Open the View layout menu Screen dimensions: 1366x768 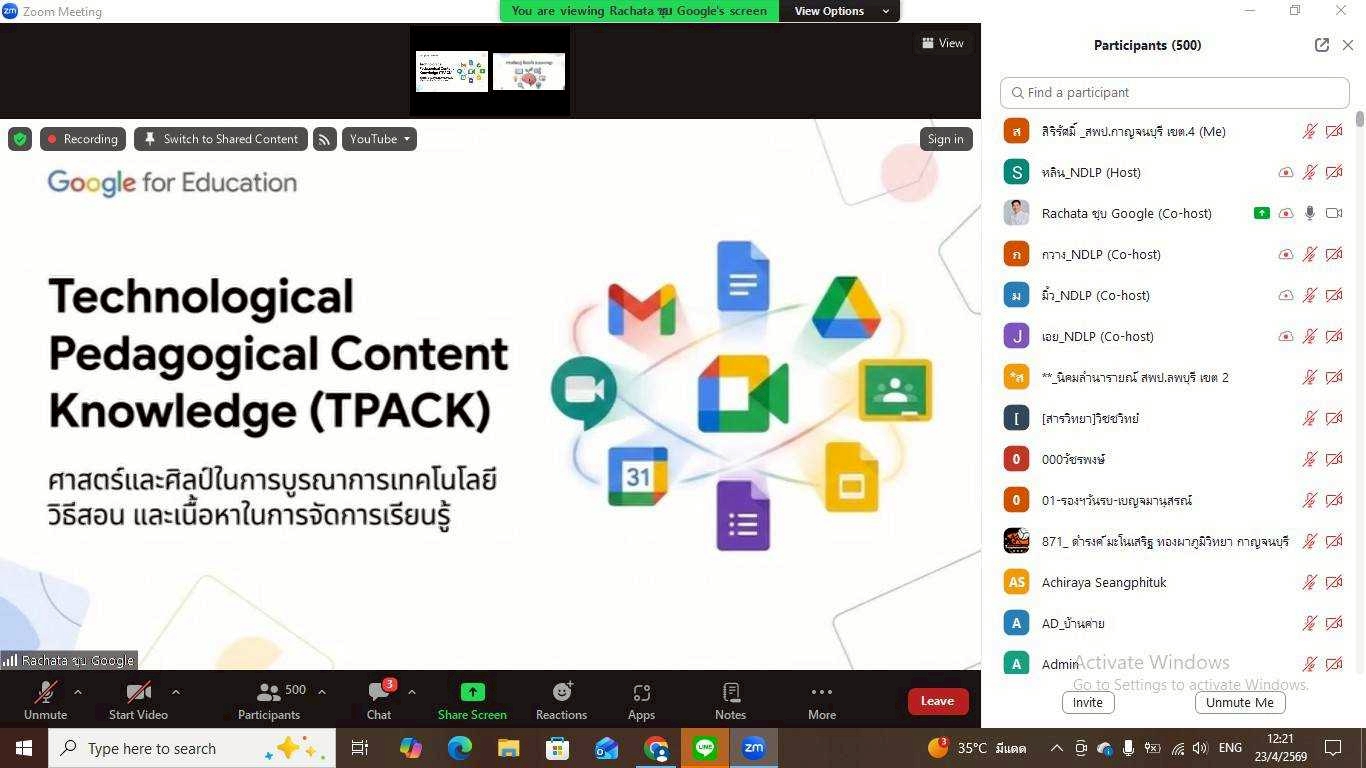[x=943, y=43]
